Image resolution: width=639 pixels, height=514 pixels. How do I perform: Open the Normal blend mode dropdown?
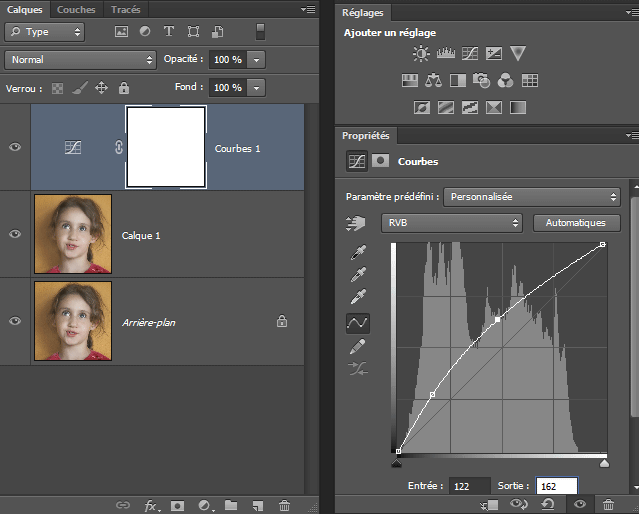(x=80, y=60)
